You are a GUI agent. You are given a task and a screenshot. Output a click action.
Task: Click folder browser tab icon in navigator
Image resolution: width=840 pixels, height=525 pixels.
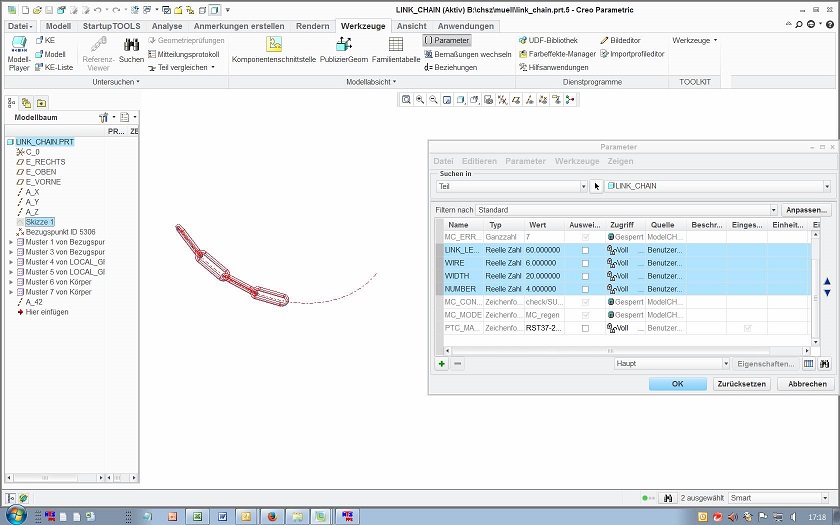[26, 103]
